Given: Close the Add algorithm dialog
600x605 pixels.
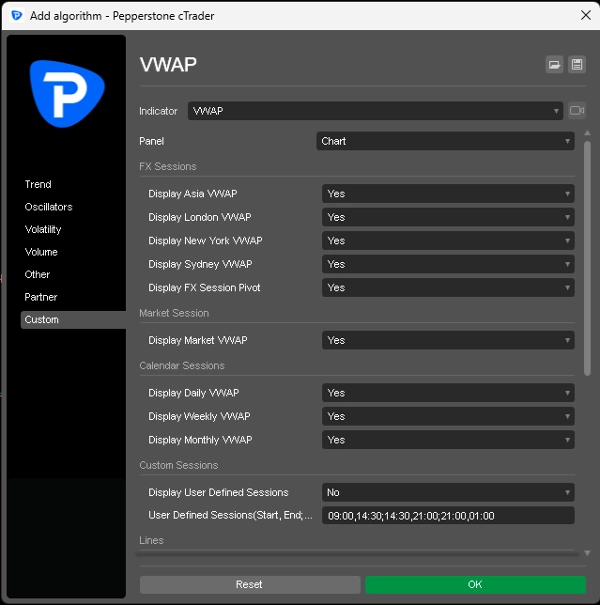Looking at the screenshot, I should click(586, 15).
